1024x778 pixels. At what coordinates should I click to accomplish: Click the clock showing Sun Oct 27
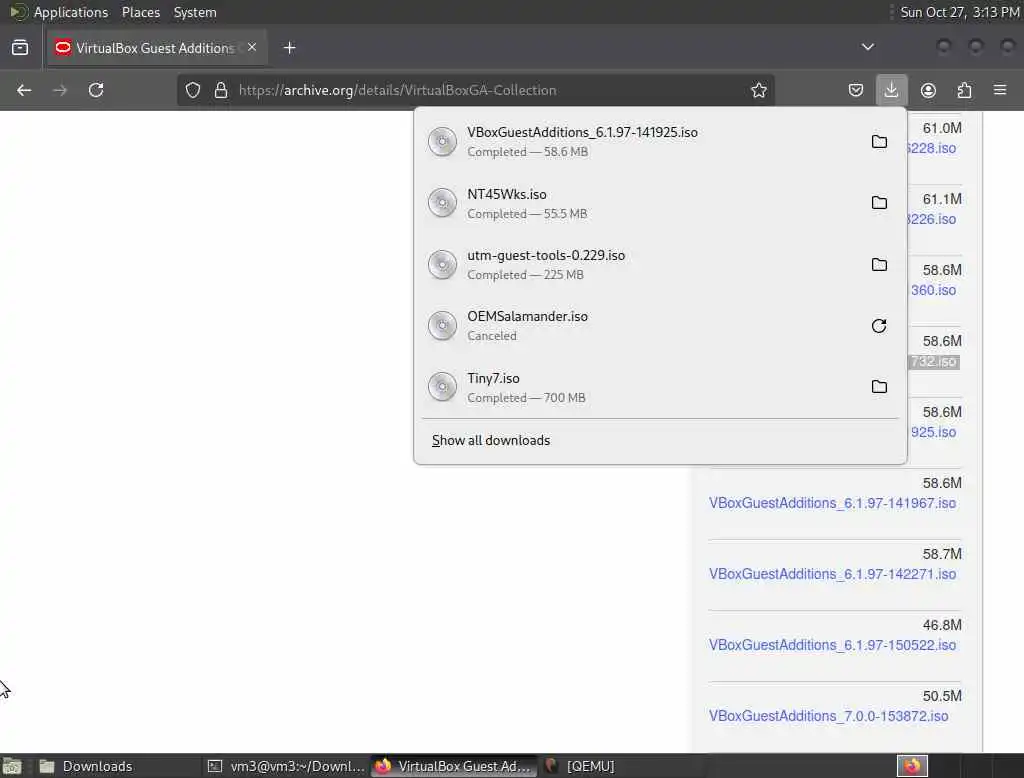959,12
